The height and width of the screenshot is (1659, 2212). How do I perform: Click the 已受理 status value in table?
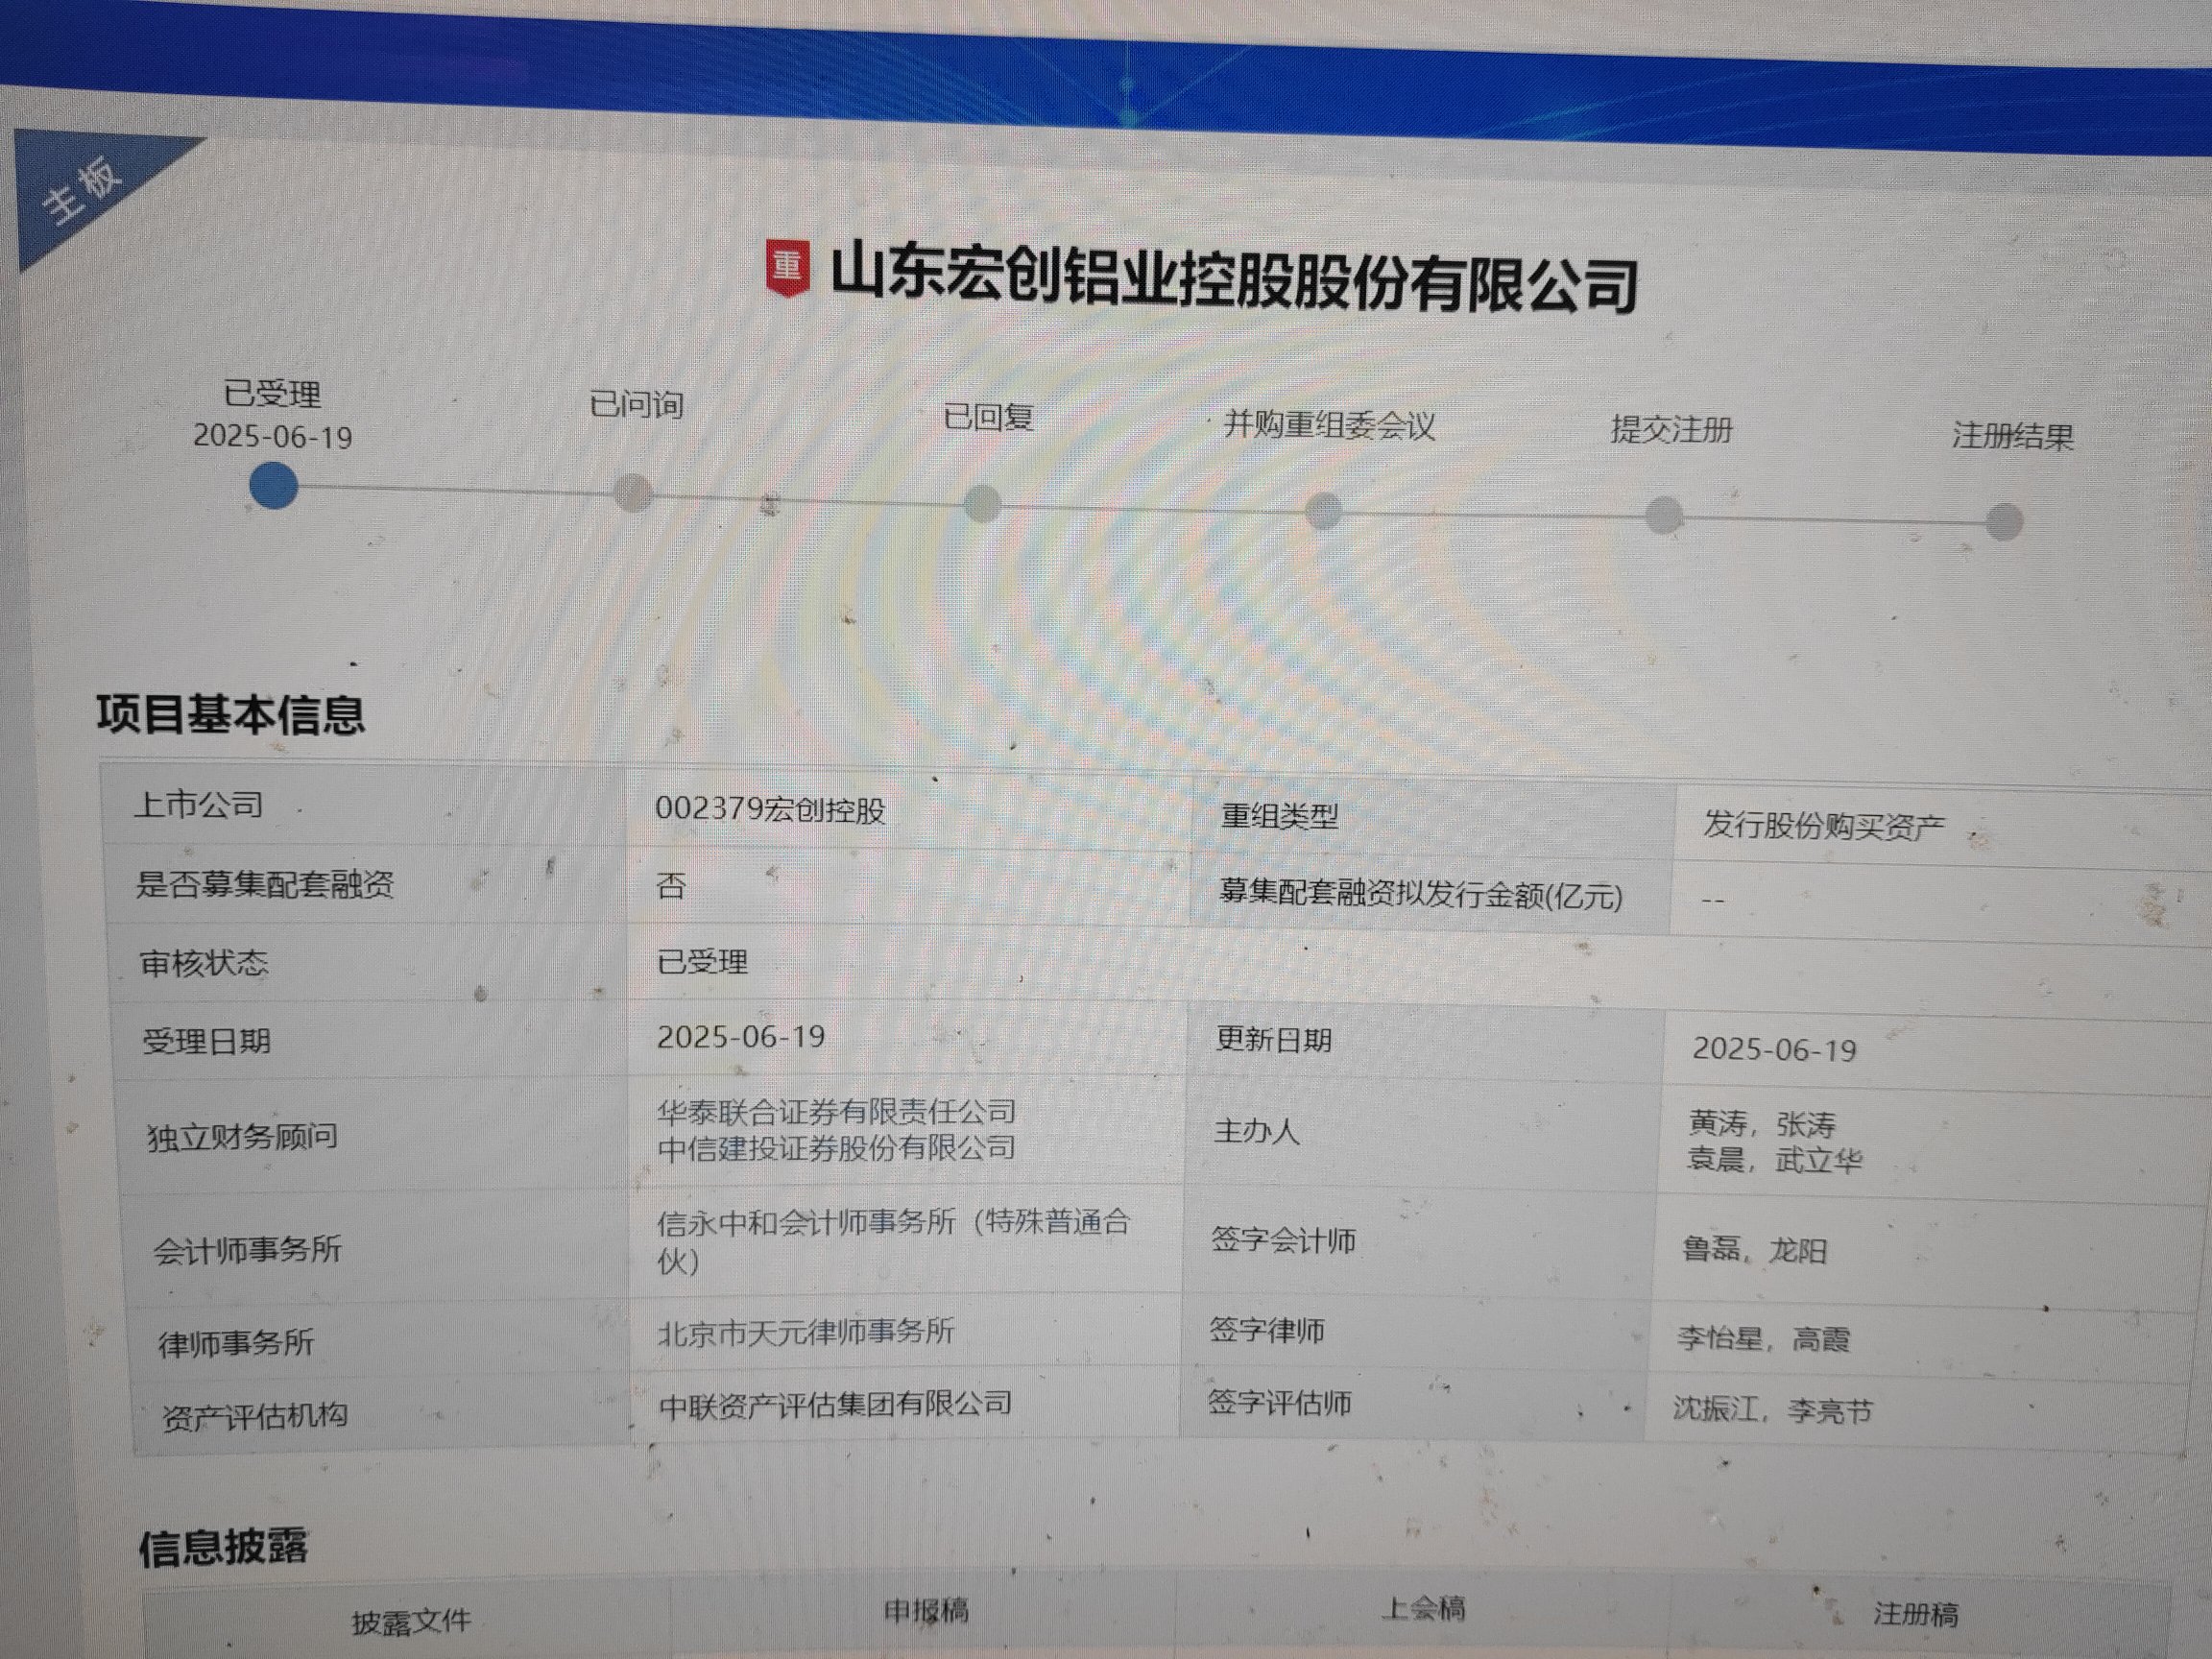[x=702, y=961]
